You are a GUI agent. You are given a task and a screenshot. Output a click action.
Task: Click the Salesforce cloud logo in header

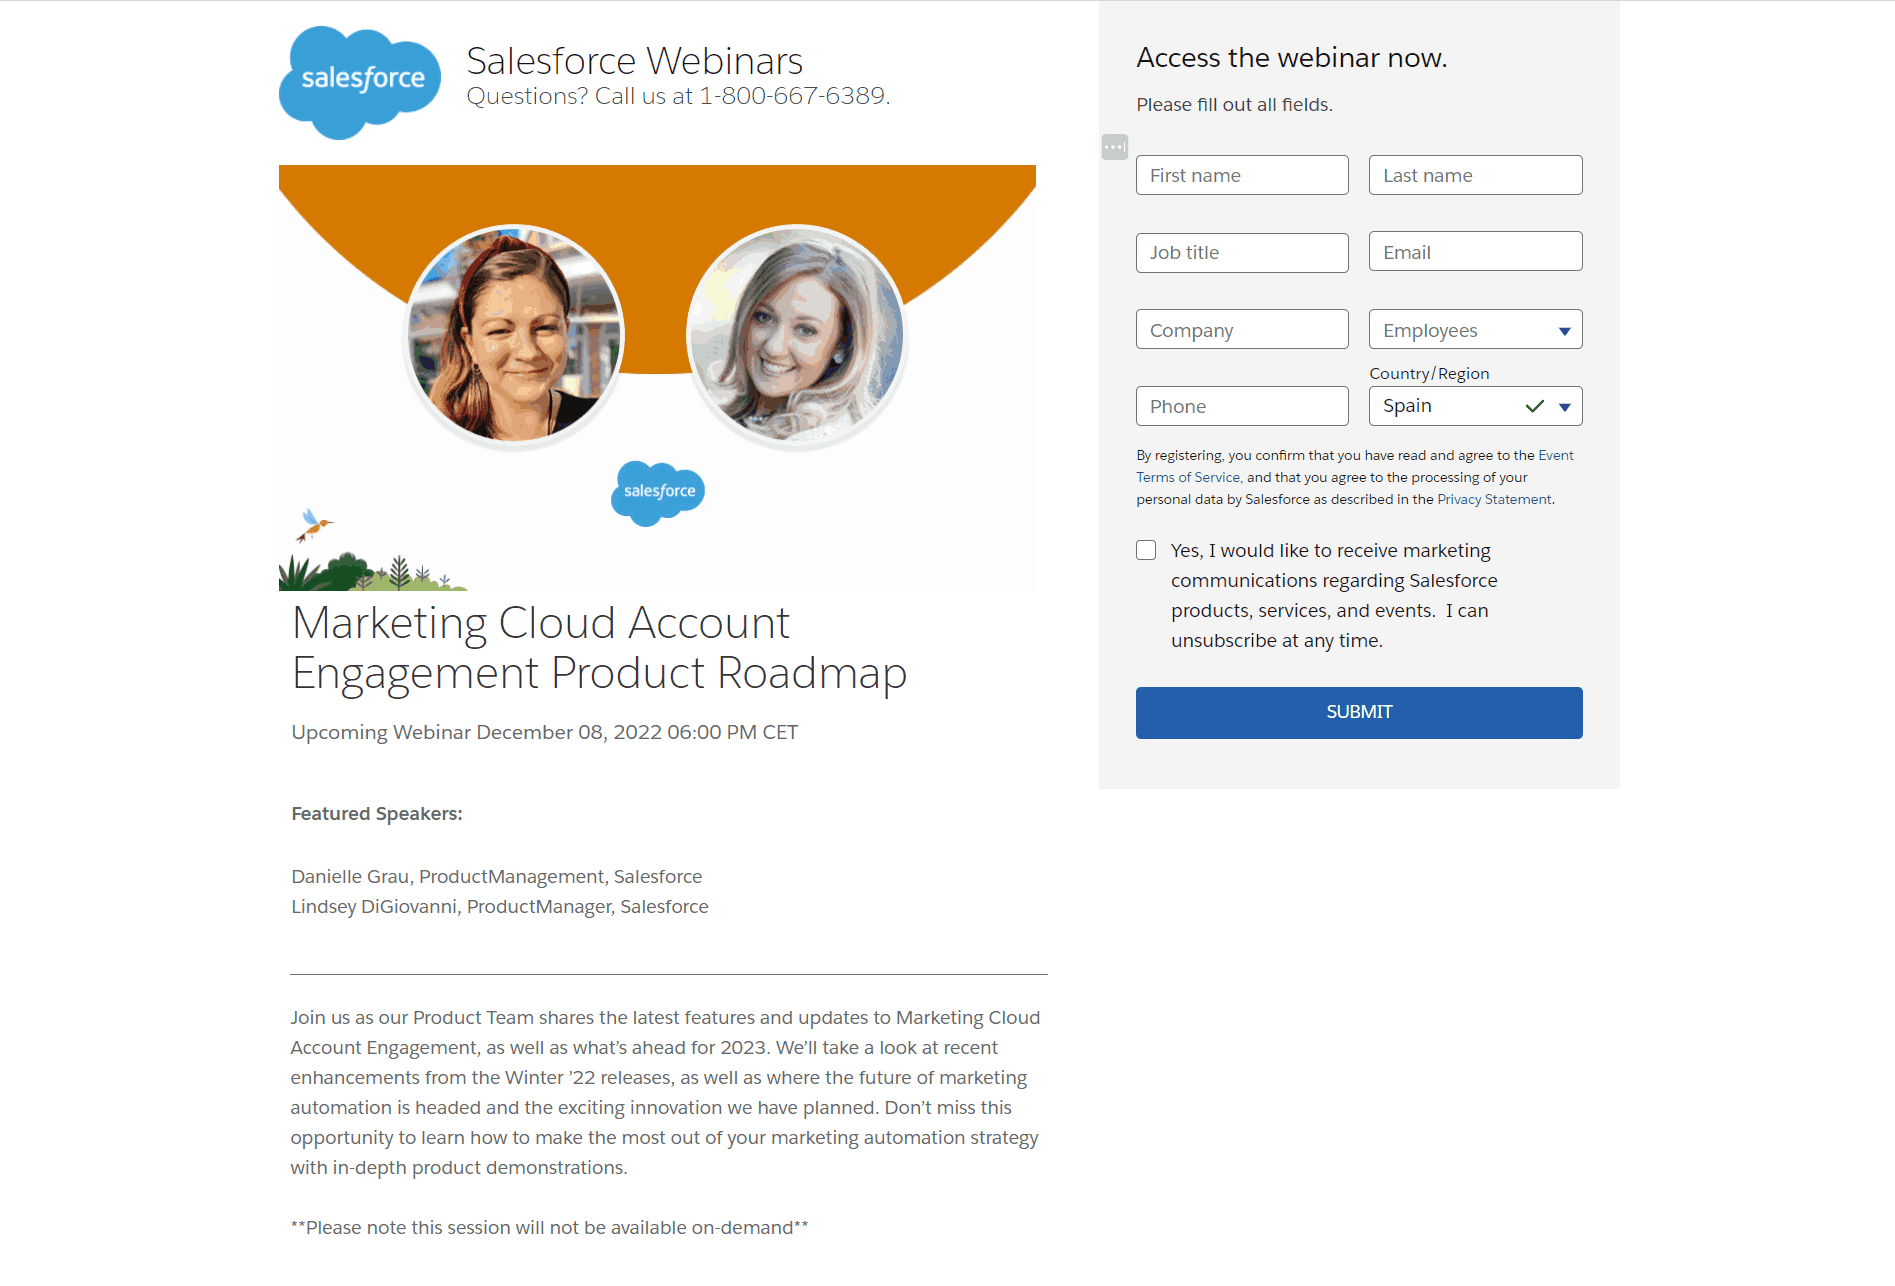tap(360, 82)
